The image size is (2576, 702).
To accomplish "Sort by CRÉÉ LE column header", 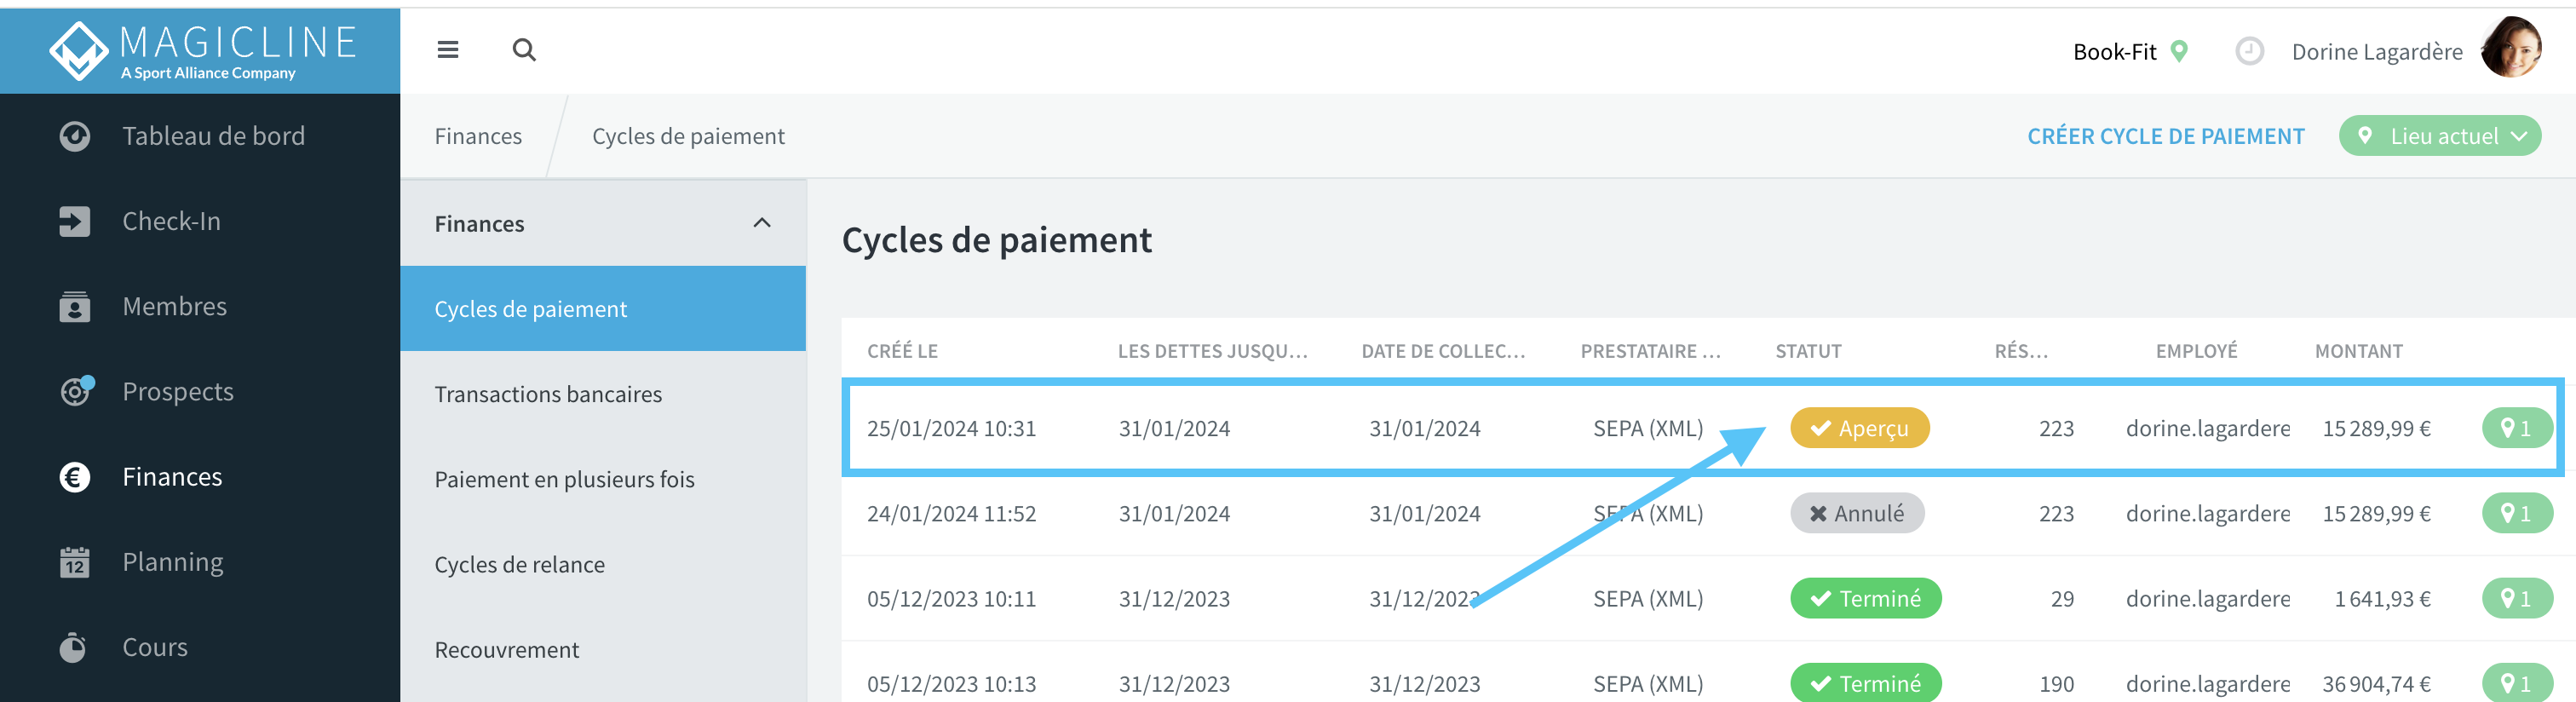I will pos(902,351).
